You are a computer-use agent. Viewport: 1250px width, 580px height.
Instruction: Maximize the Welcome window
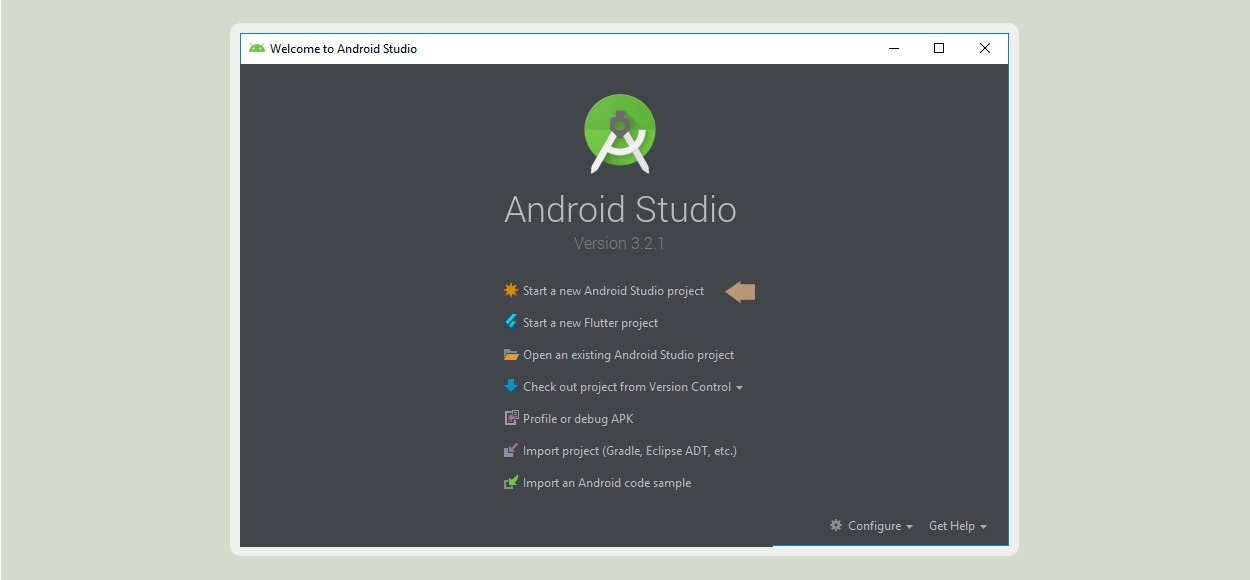click(939, 48)
